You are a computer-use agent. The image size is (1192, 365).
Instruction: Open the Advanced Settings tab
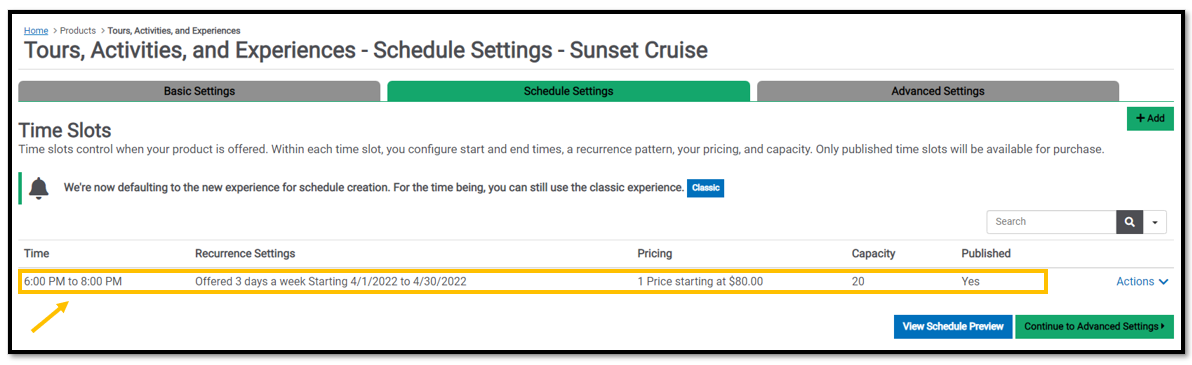coord(937,91)
